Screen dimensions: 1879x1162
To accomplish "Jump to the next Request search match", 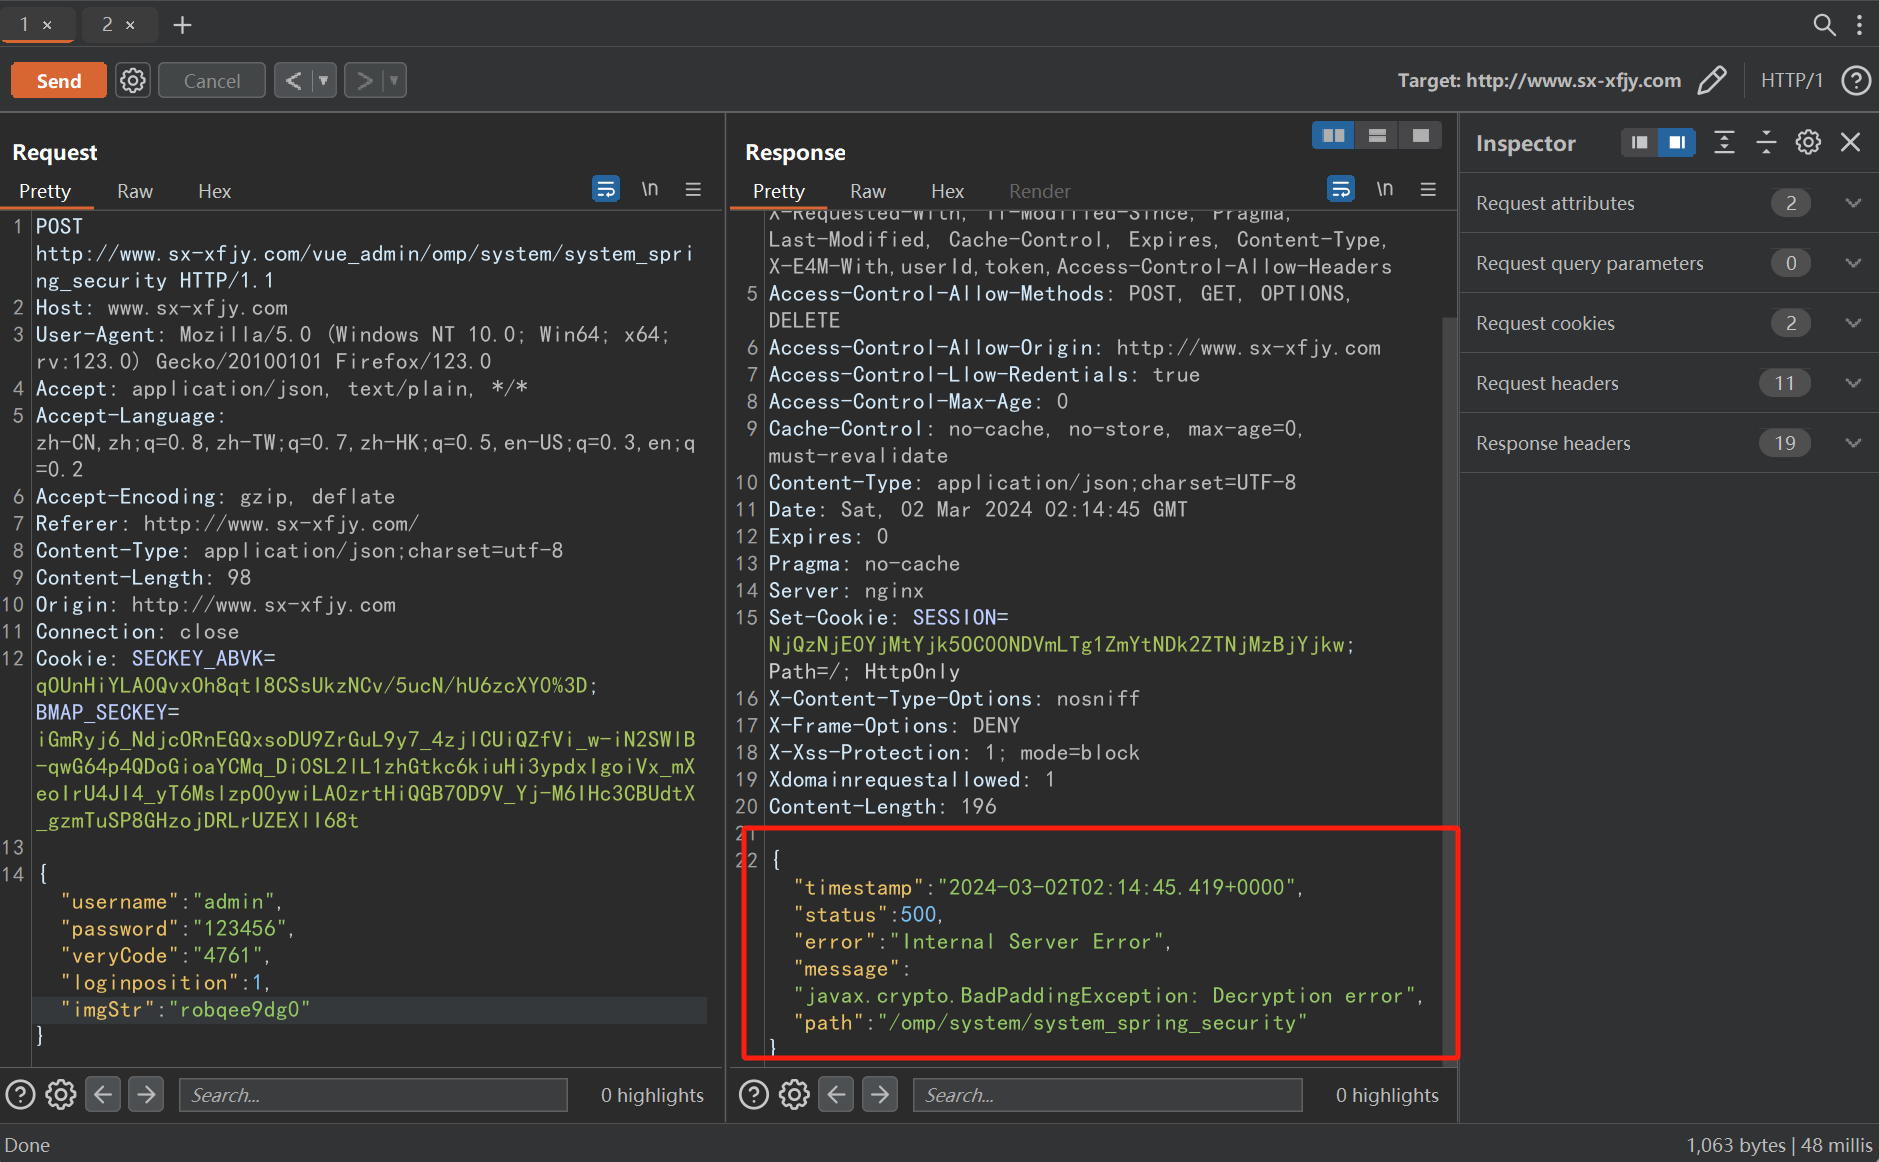I will 146,1095.
